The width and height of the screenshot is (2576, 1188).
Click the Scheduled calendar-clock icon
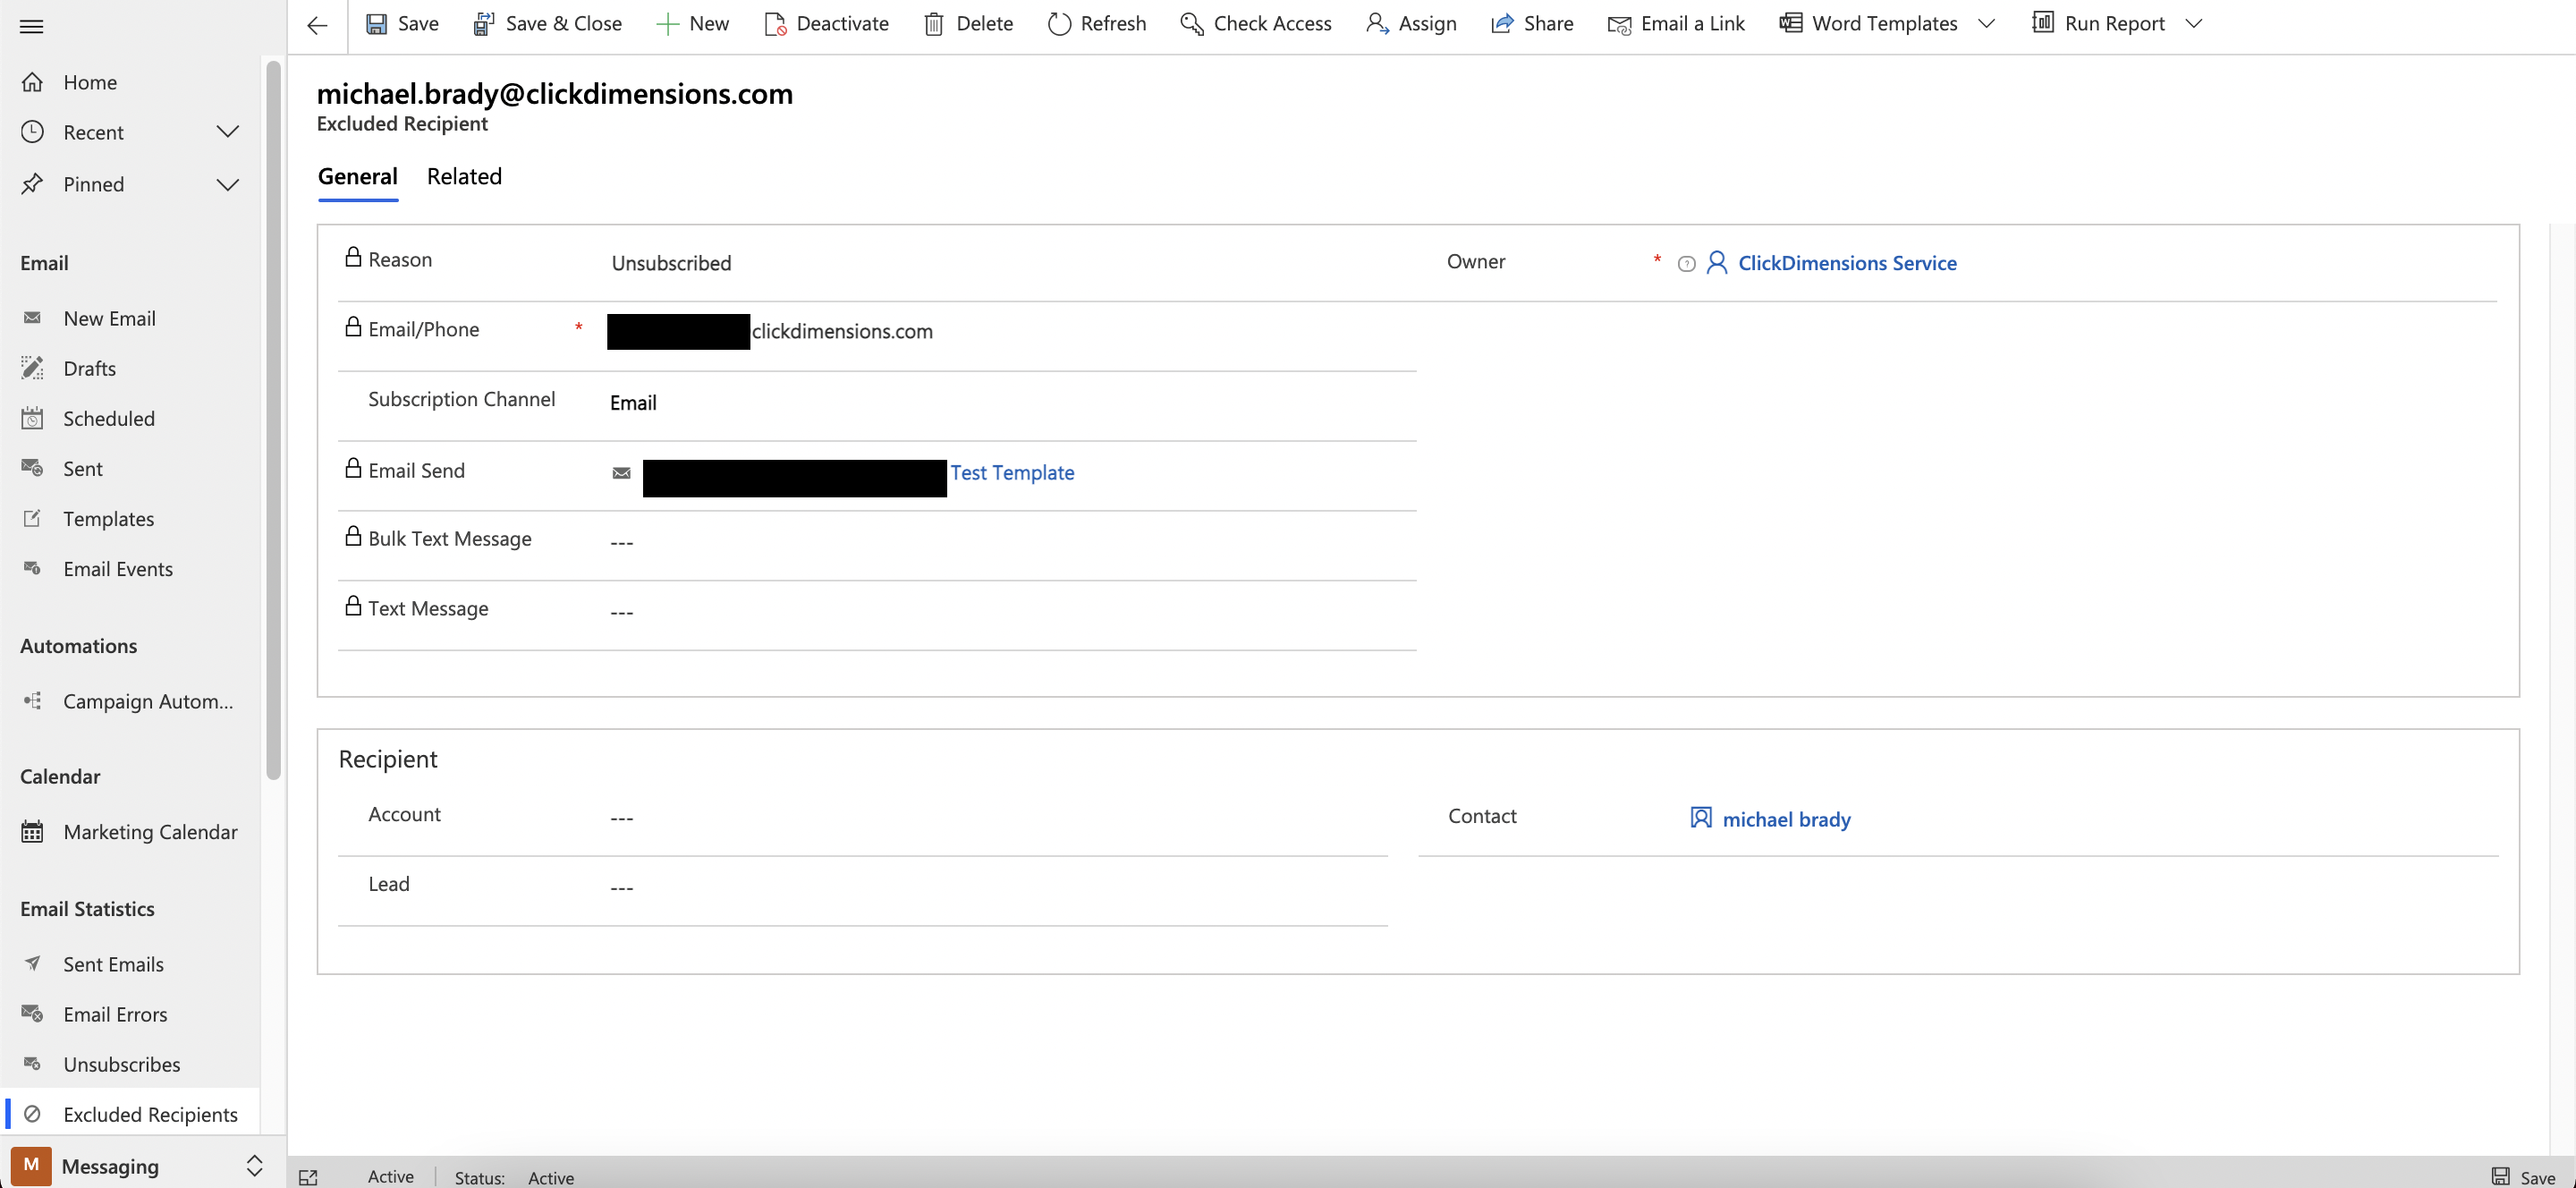pyautogui.click(x=32, y=418)
